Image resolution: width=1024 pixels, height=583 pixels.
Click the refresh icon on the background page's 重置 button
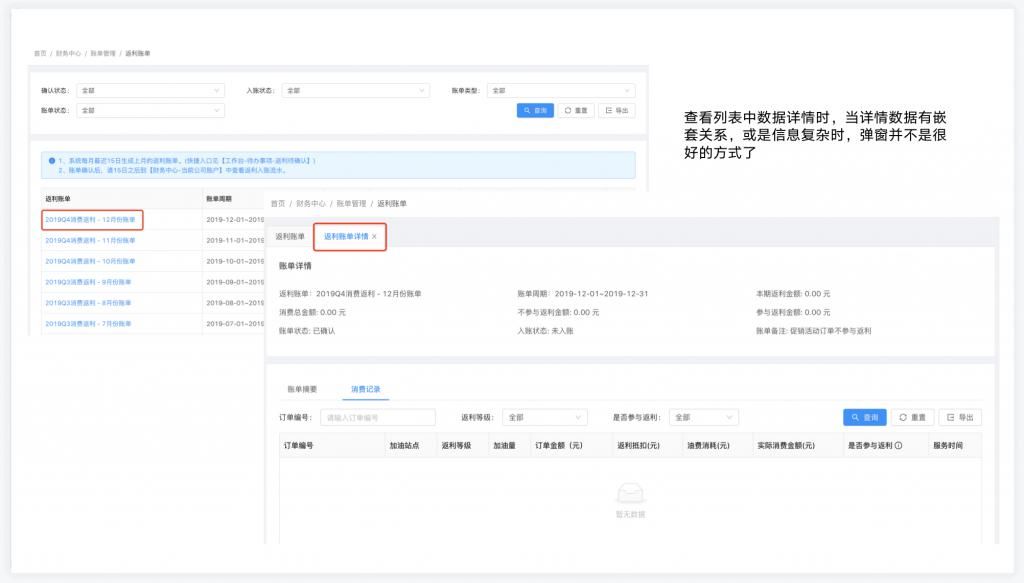(569, 110)
